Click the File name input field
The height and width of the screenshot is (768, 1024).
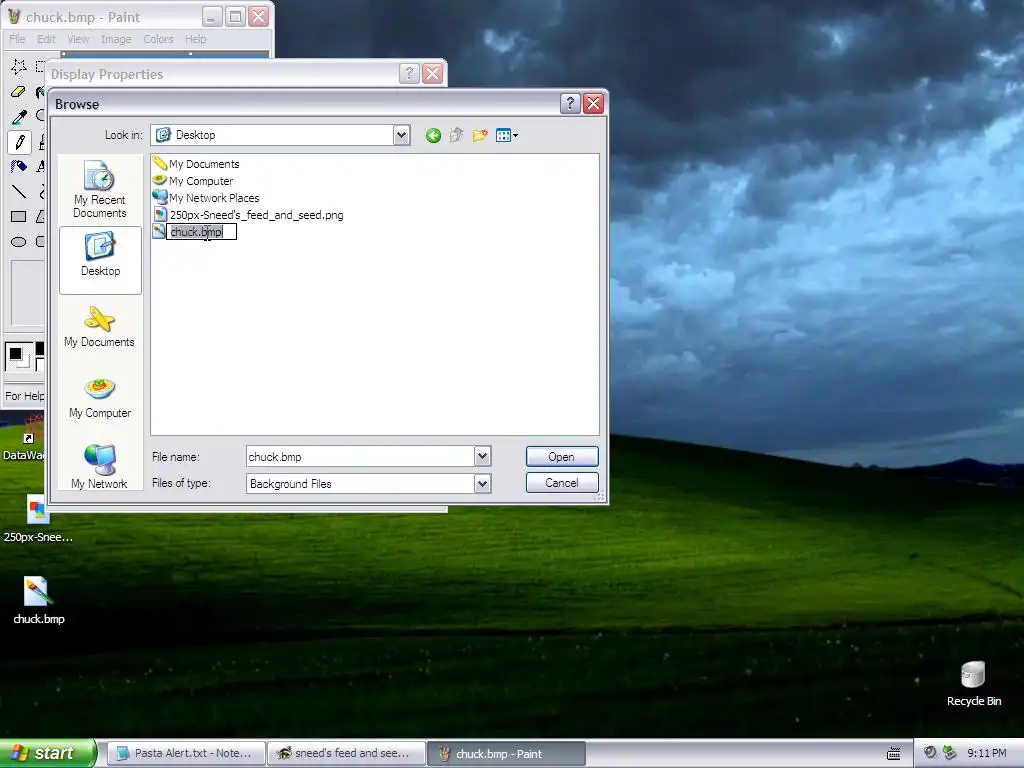coord(360,456)
